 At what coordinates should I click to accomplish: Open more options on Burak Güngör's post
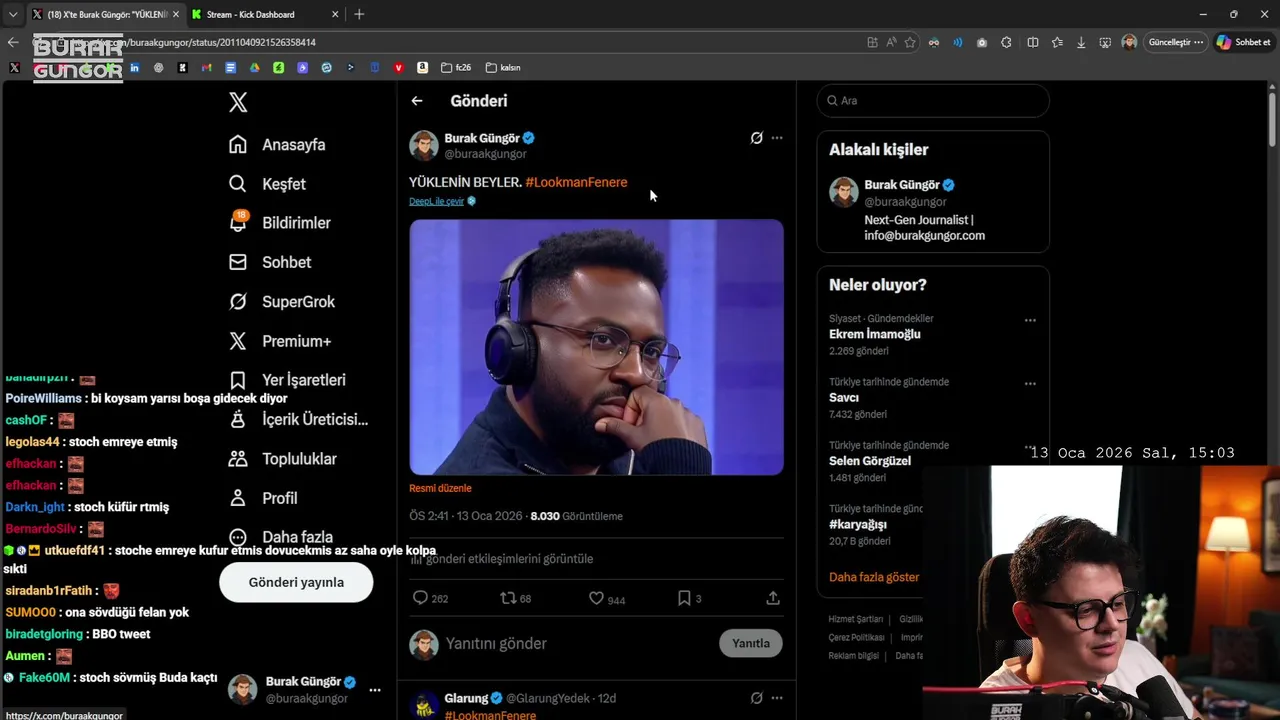coord(777,138)
